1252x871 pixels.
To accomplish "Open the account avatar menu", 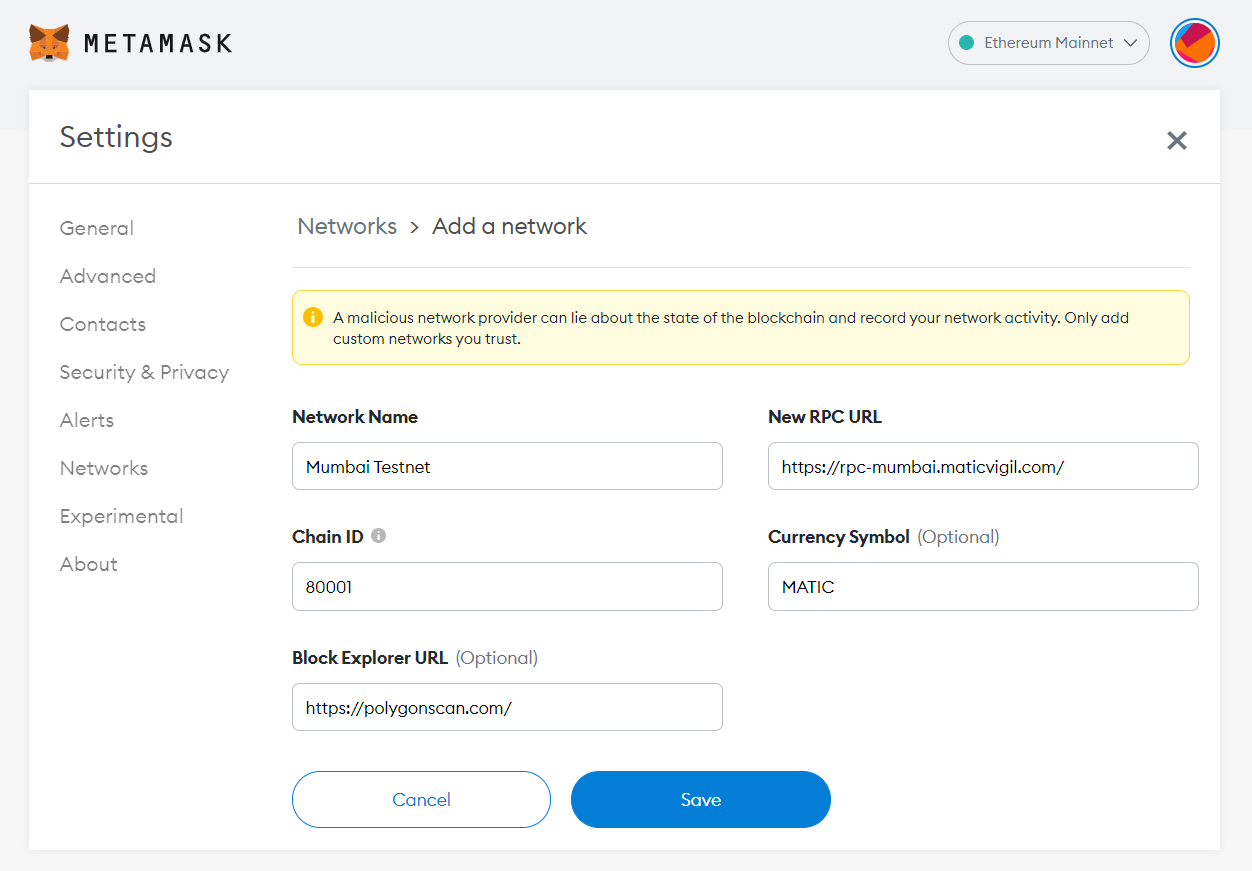I will [1195, 43].
